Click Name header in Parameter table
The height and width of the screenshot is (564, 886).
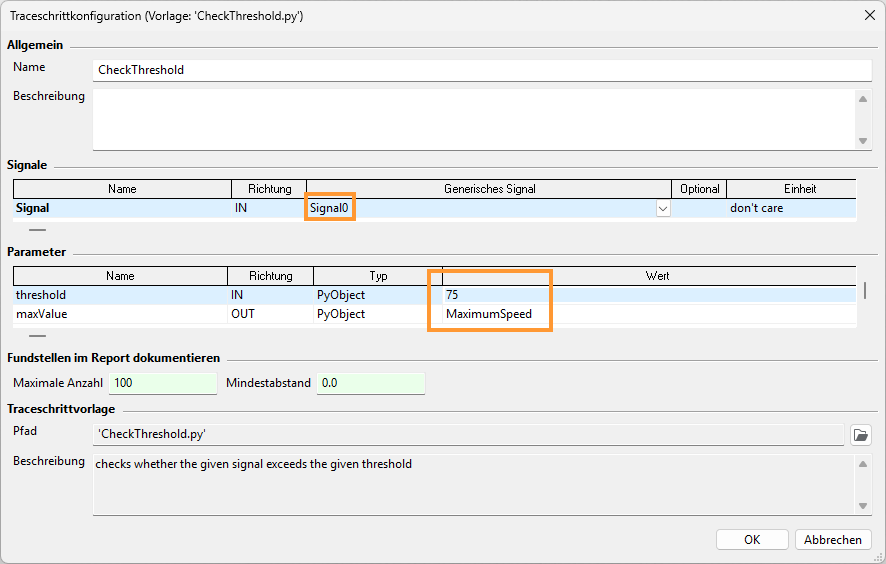pyautogui.click(x=120, y=276)
